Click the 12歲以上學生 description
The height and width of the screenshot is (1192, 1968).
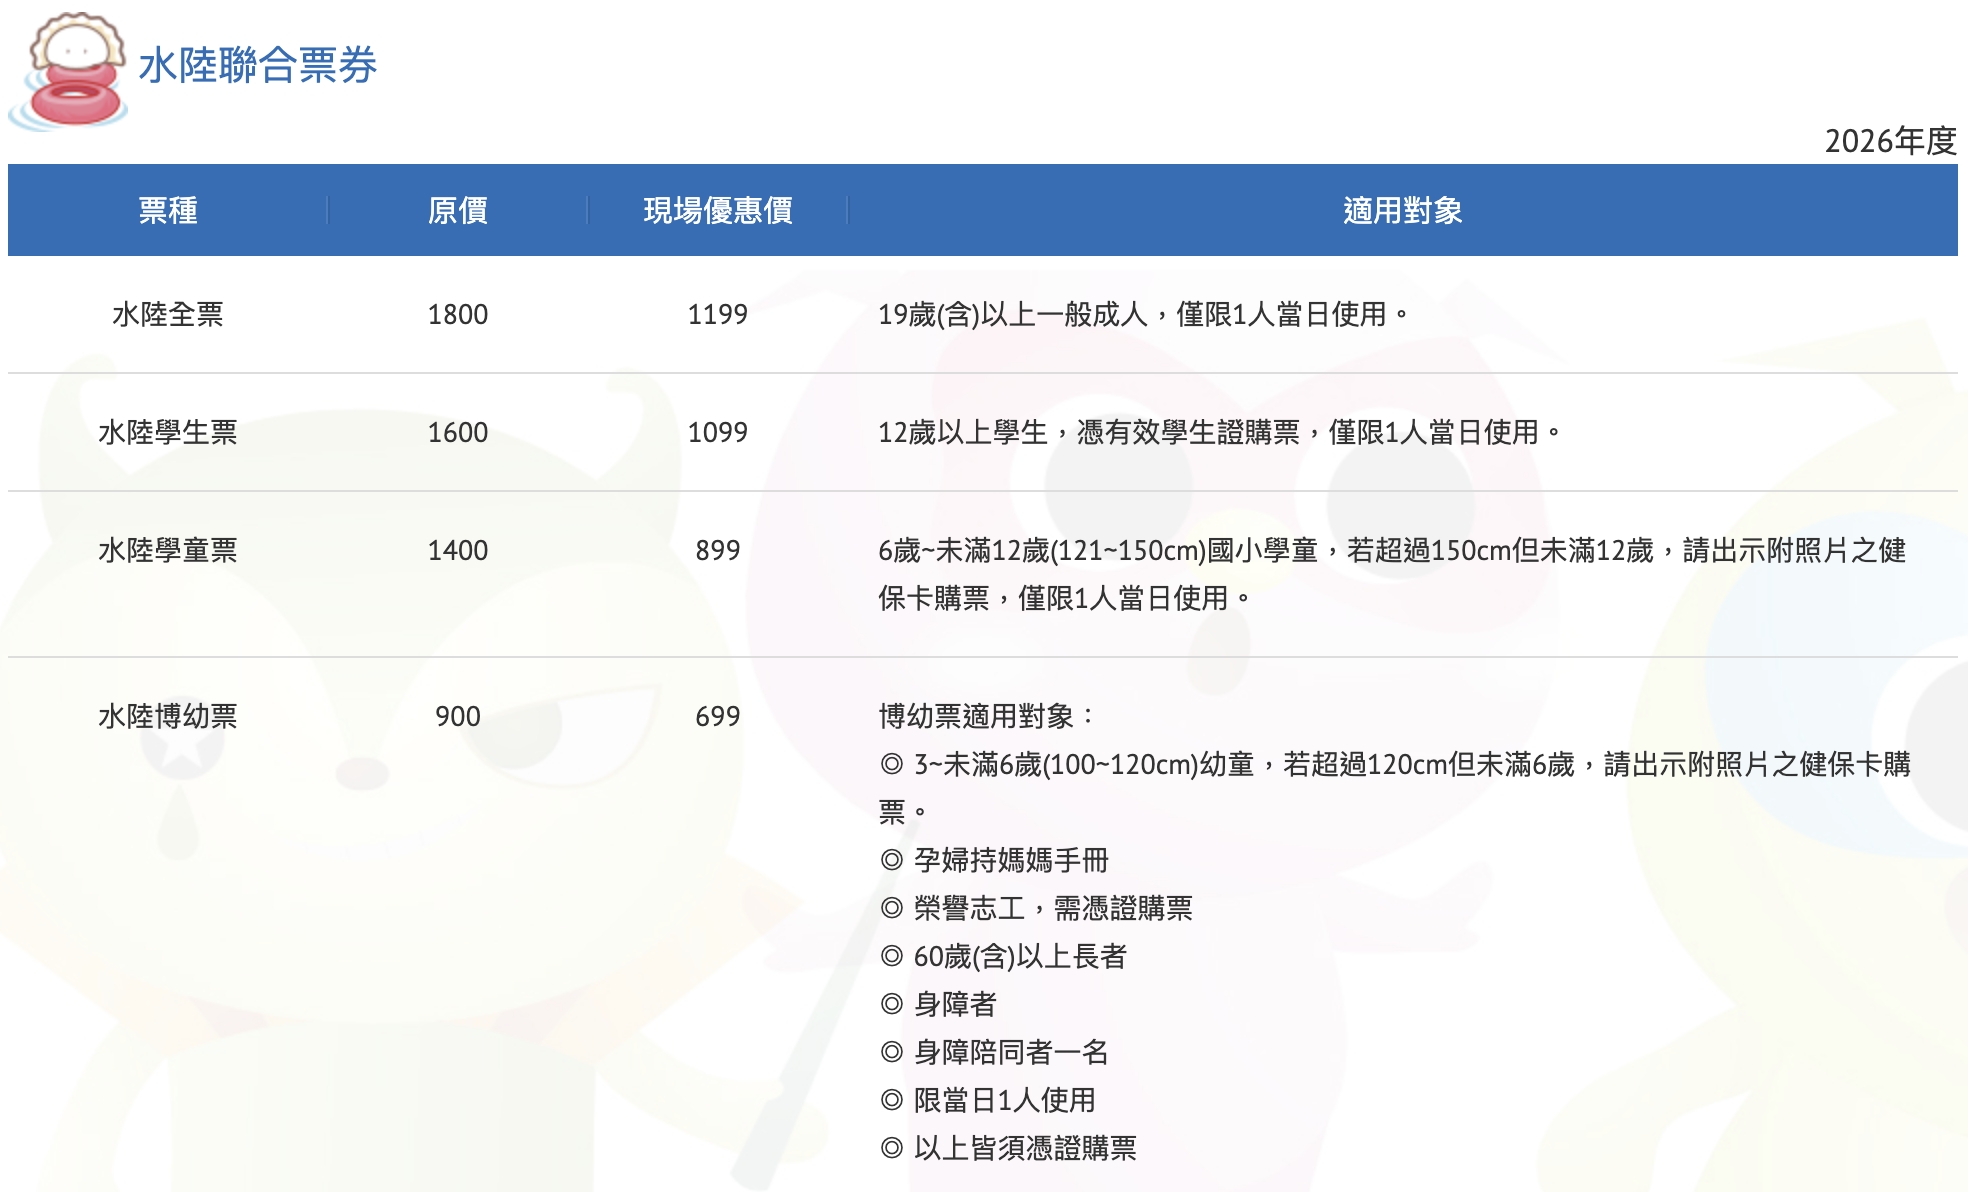1219,433
